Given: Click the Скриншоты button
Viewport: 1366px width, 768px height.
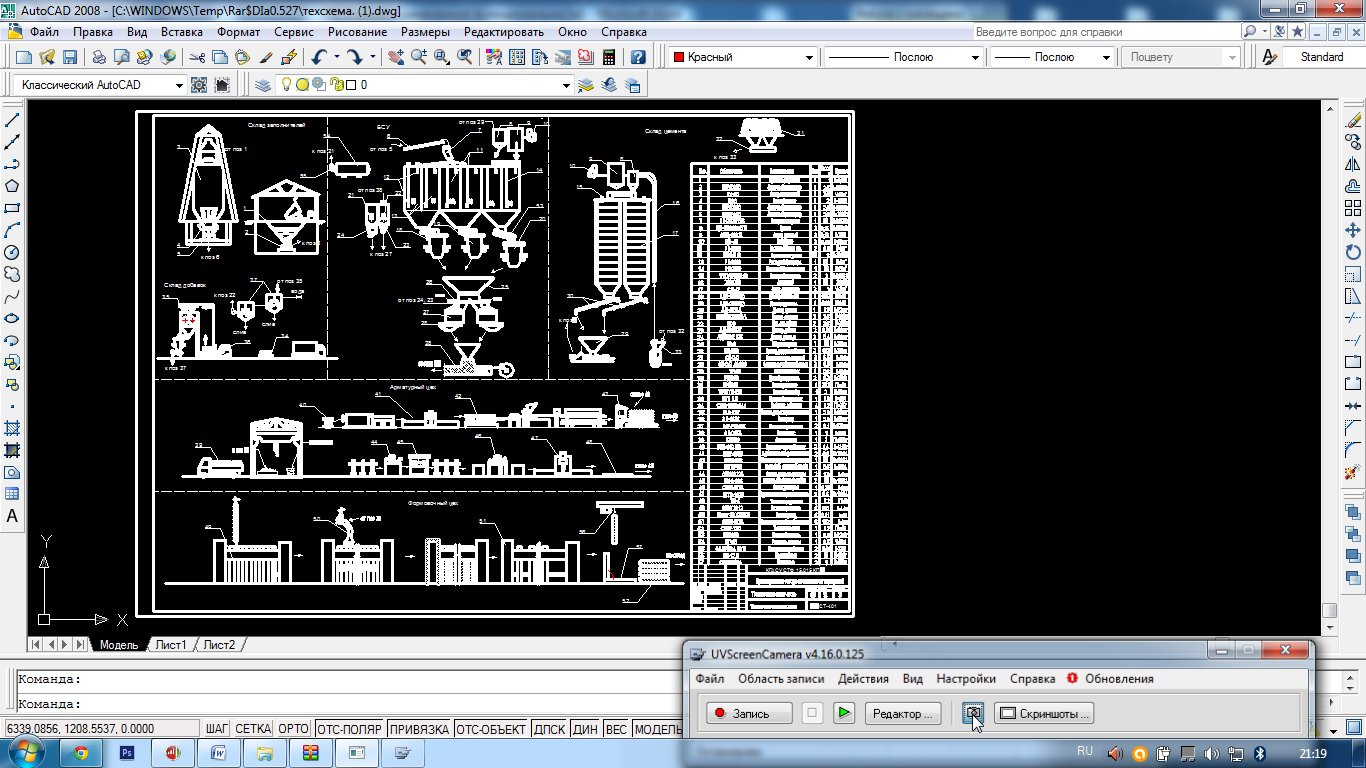Looking at the screenshot, I should click(1044, 713).
